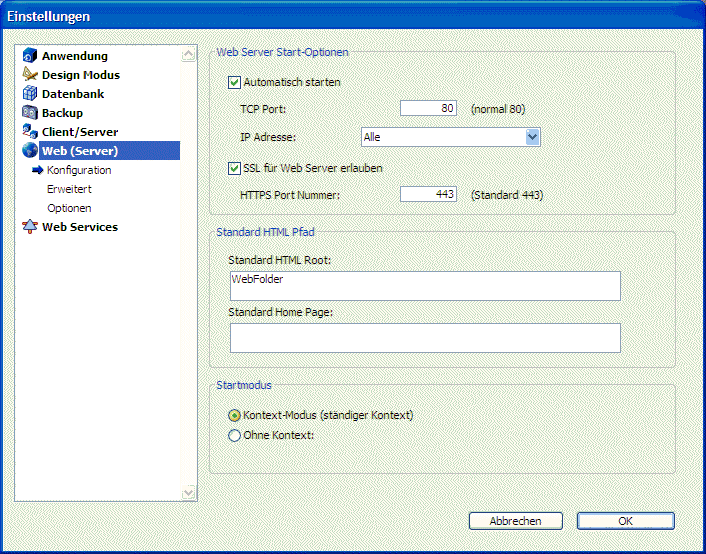
Task: Click the Datenbank icon
Action: pyautogui.click(x=30, y=94)
